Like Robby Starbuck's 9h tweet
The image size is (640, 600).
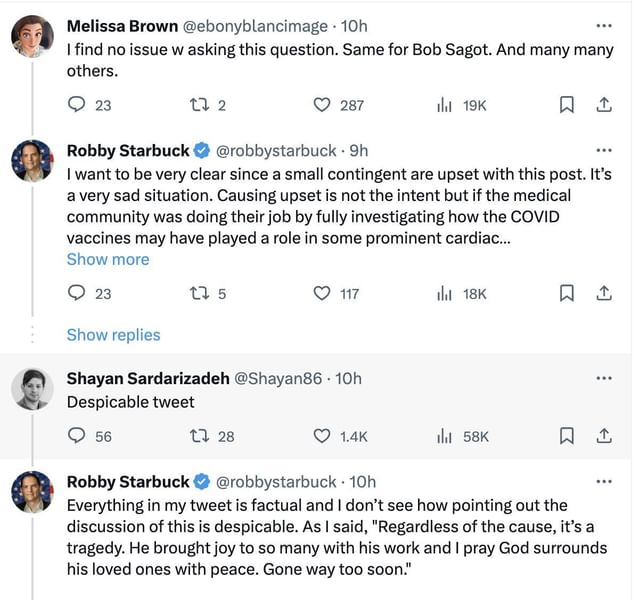pos(322,294)
